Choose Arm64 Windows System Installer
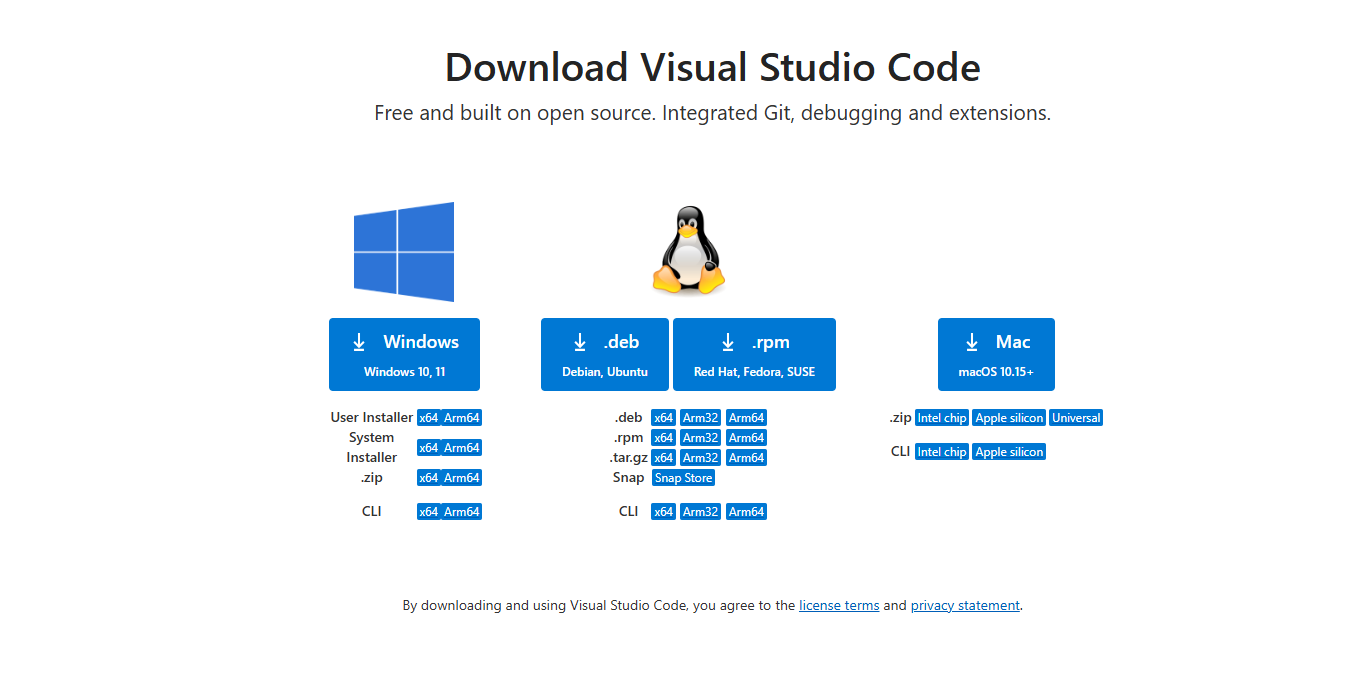Screen dimensions: 1346x698 pyautogui.click(x=462, y=448)
